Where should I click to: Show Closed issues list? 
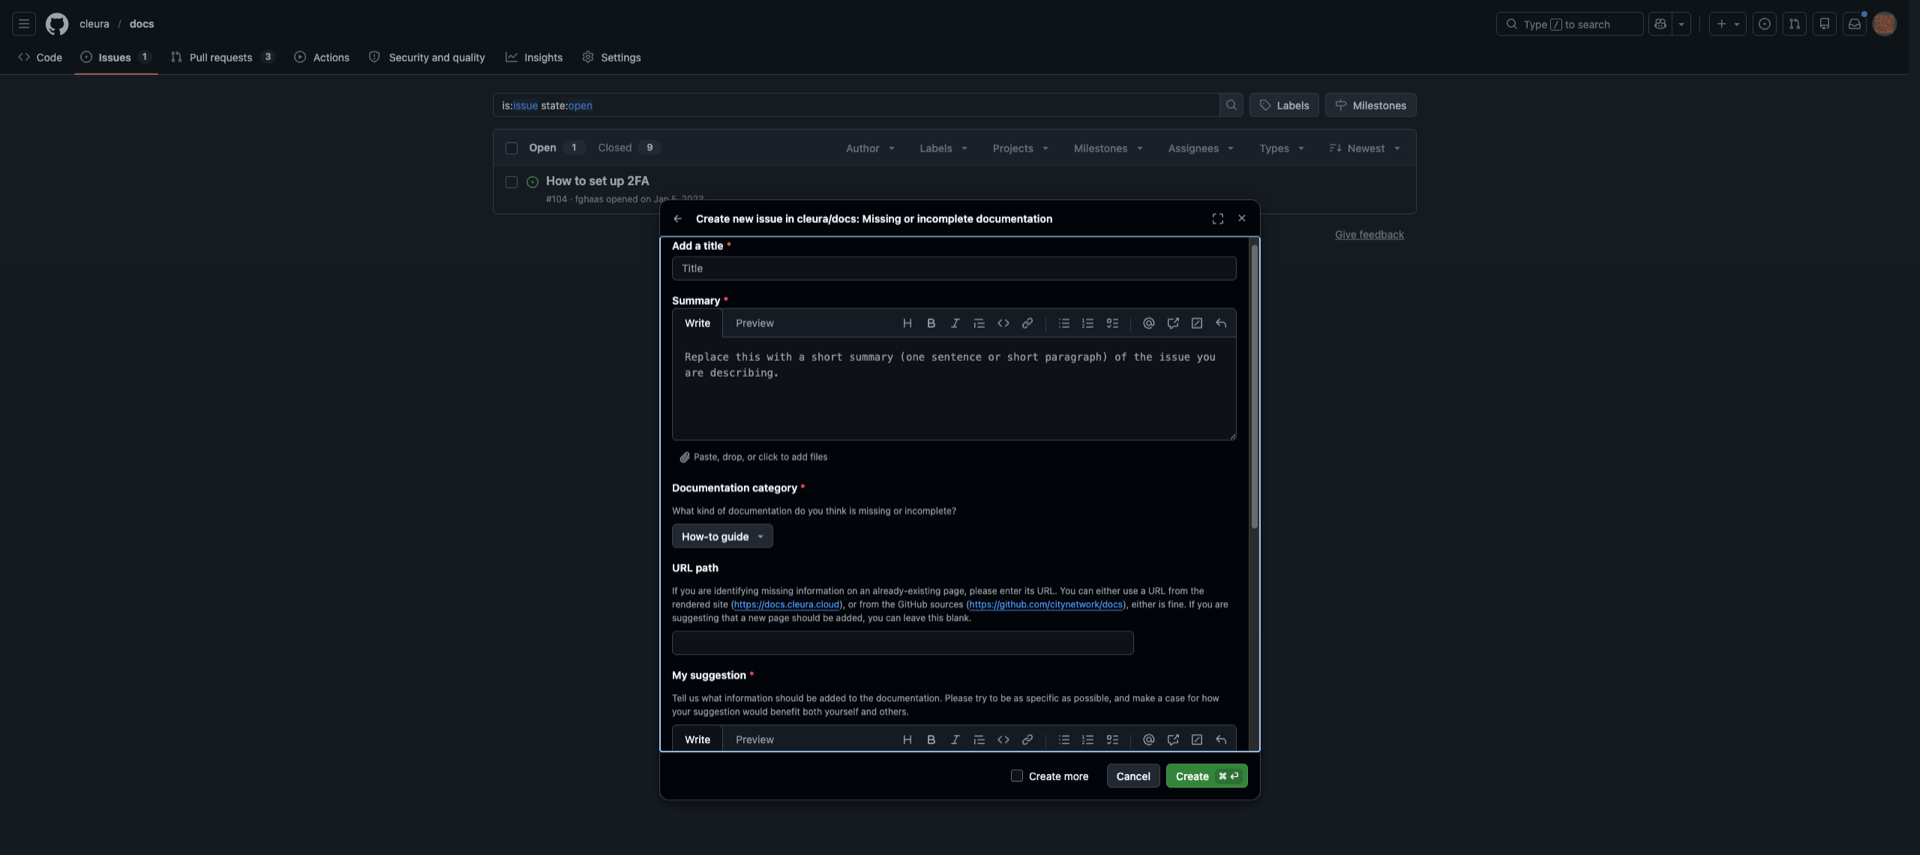point(627,148)
